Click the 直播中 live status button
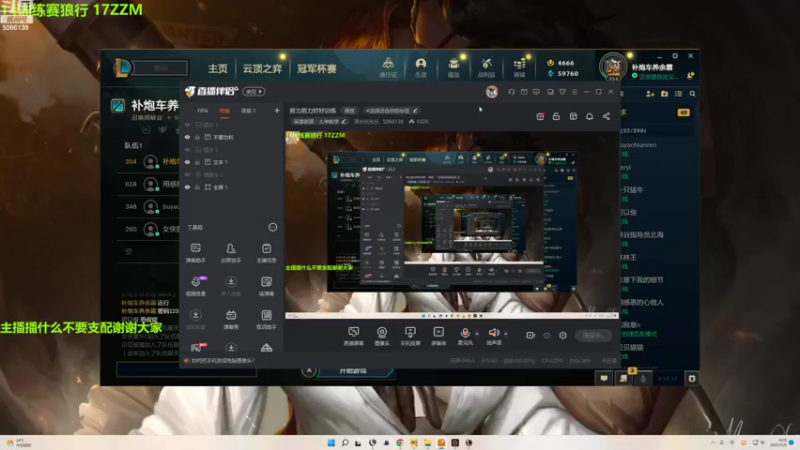The height and width of the screenshot is (450, 800). (593, 335)
